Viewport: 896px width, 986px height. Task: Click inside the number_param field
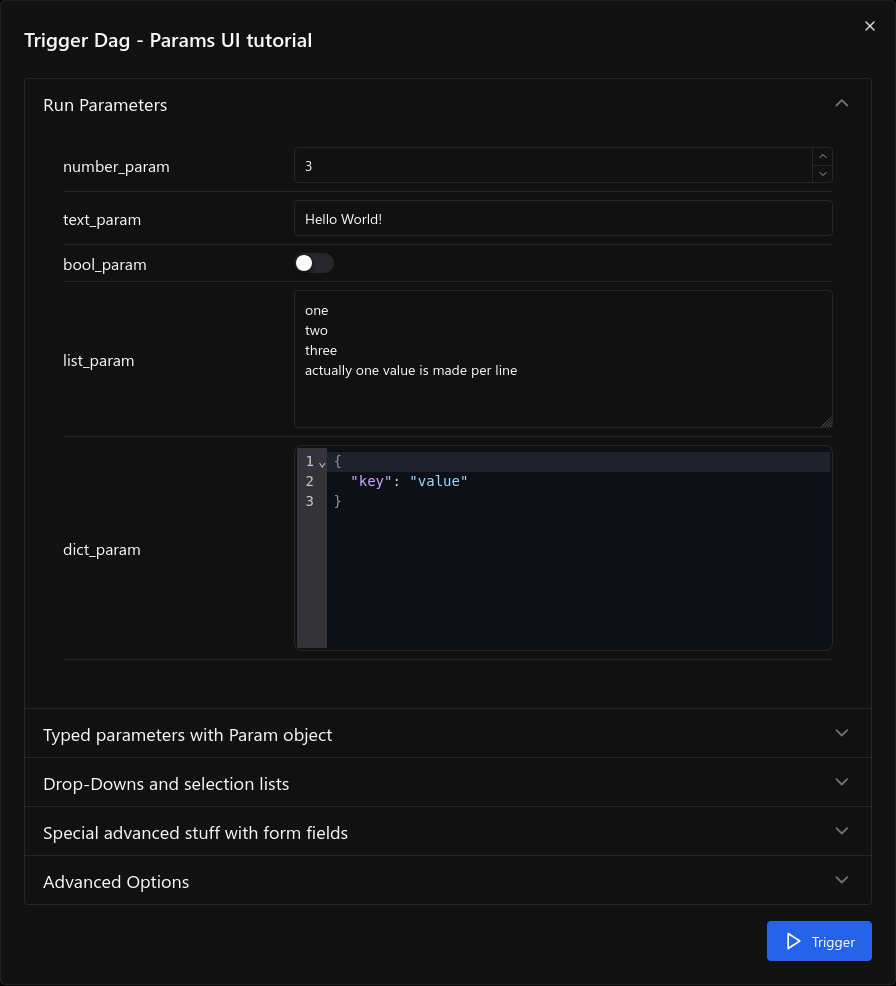pos(550,166)
